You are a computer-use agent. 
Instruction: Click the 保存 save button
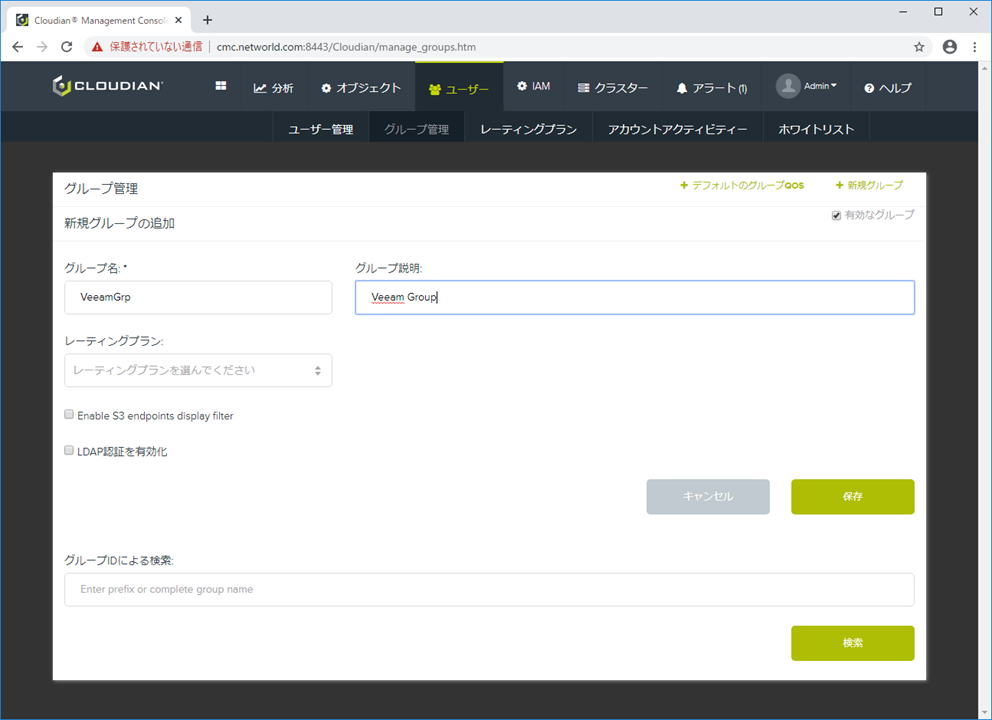click(x=852, y=496)
